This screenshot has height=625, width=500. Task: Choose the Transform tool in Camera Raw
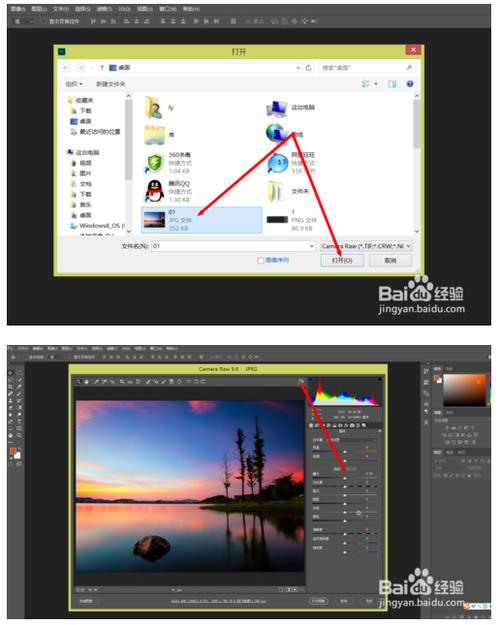pos(138,381)
